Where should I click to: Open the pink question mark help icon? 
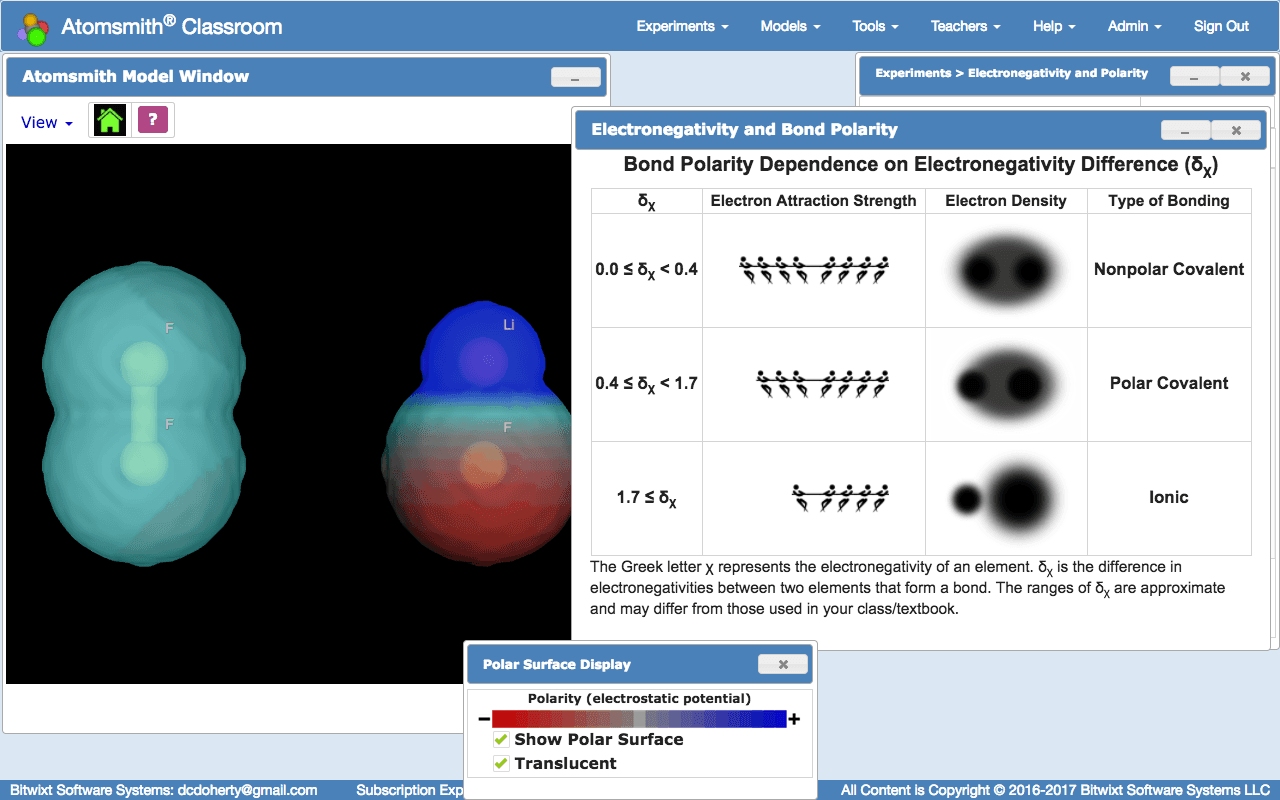click(152, 120)
